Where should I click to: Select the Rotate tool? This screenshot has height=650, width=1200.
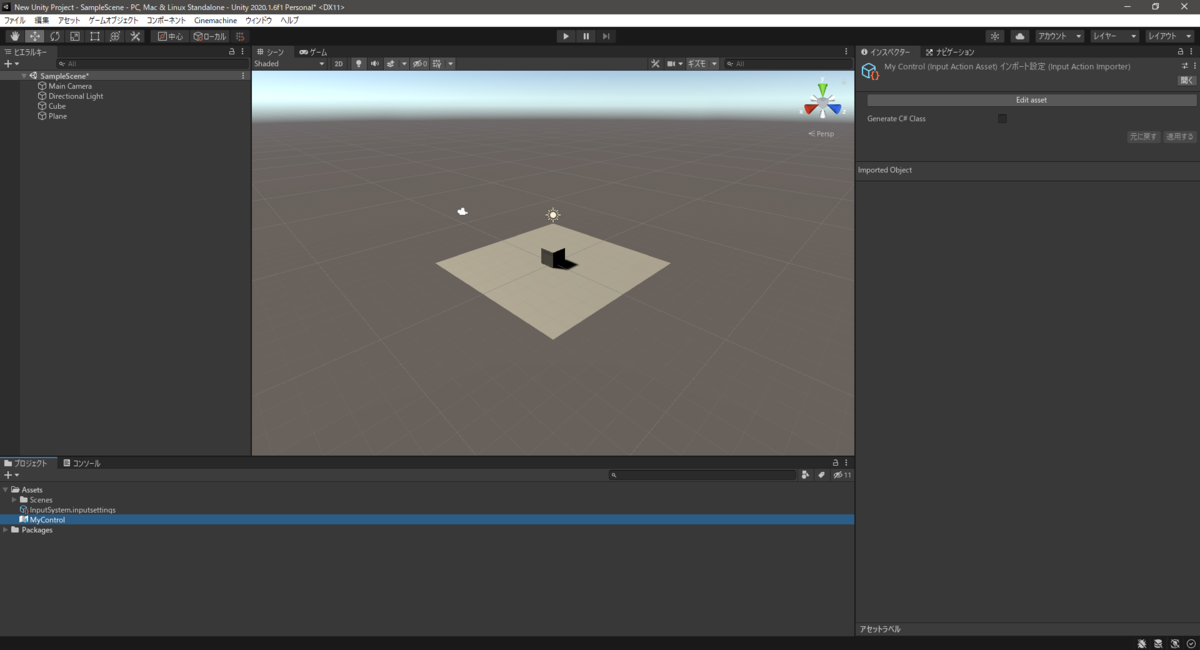[x=54, y=36]
